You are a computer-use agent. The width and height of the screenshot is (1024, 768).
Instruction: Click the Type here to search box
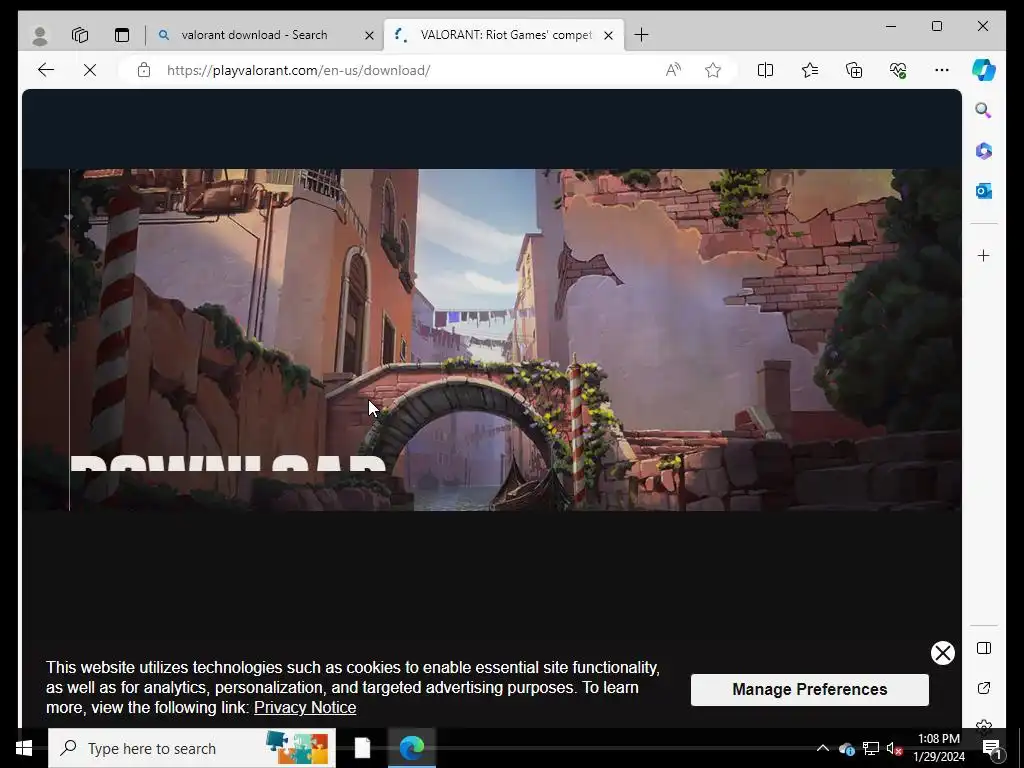192,748
